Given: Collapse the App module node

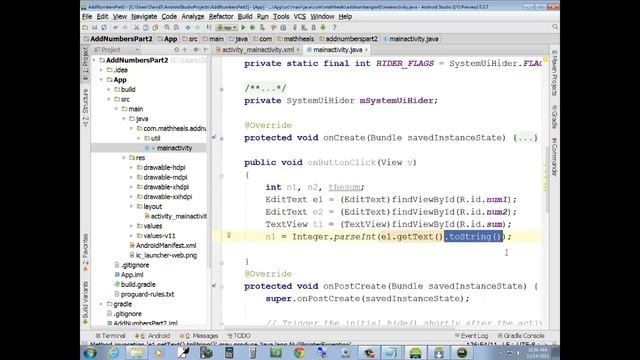Looking at the screenshot, I should [x=102, y=80].
